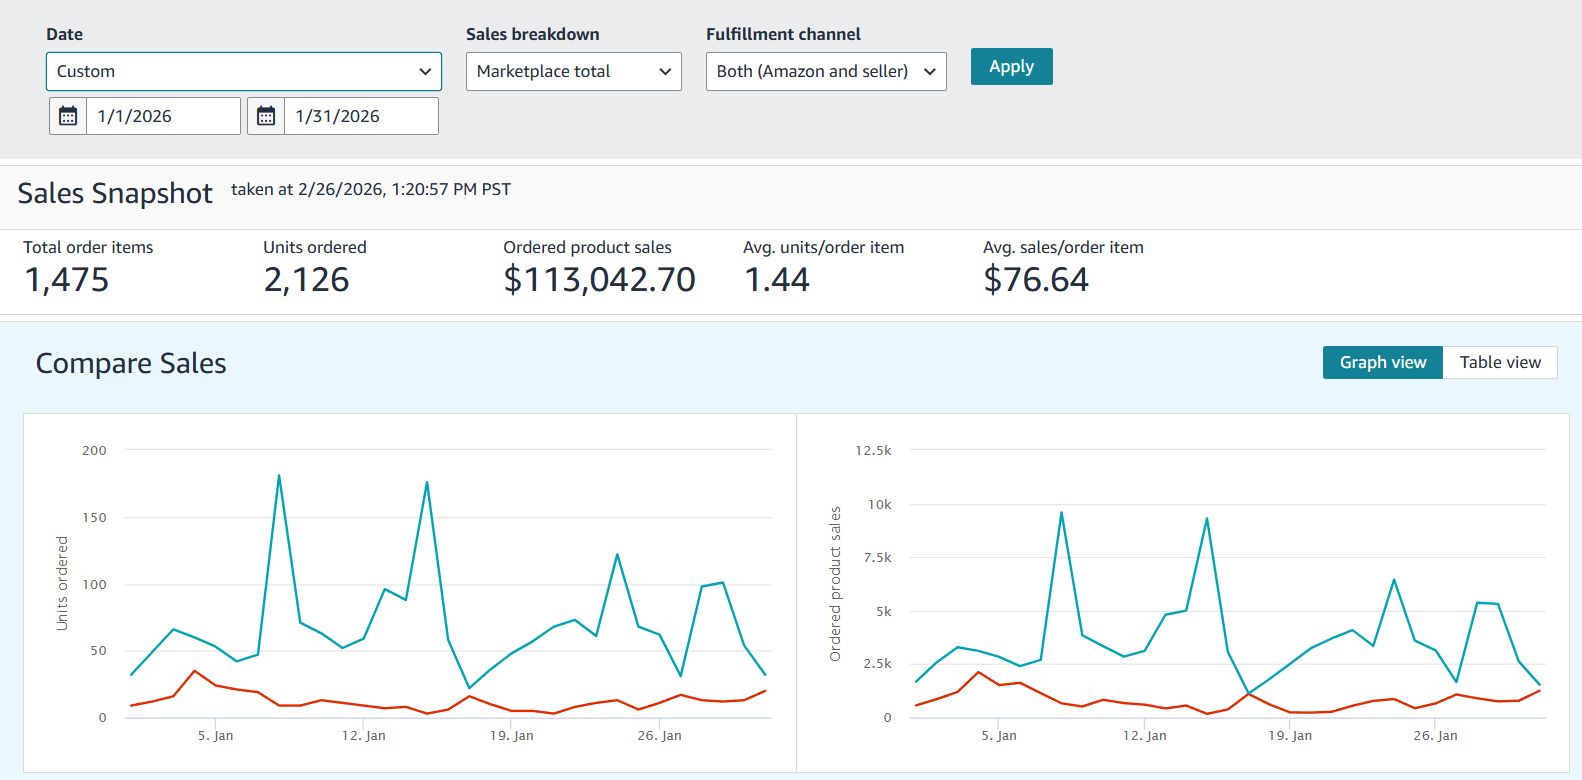Click the Avg. units/order item value 1.44
The width and height of the screenshot is (1582, 780).
pyautogui.click(x=777, y=280)
